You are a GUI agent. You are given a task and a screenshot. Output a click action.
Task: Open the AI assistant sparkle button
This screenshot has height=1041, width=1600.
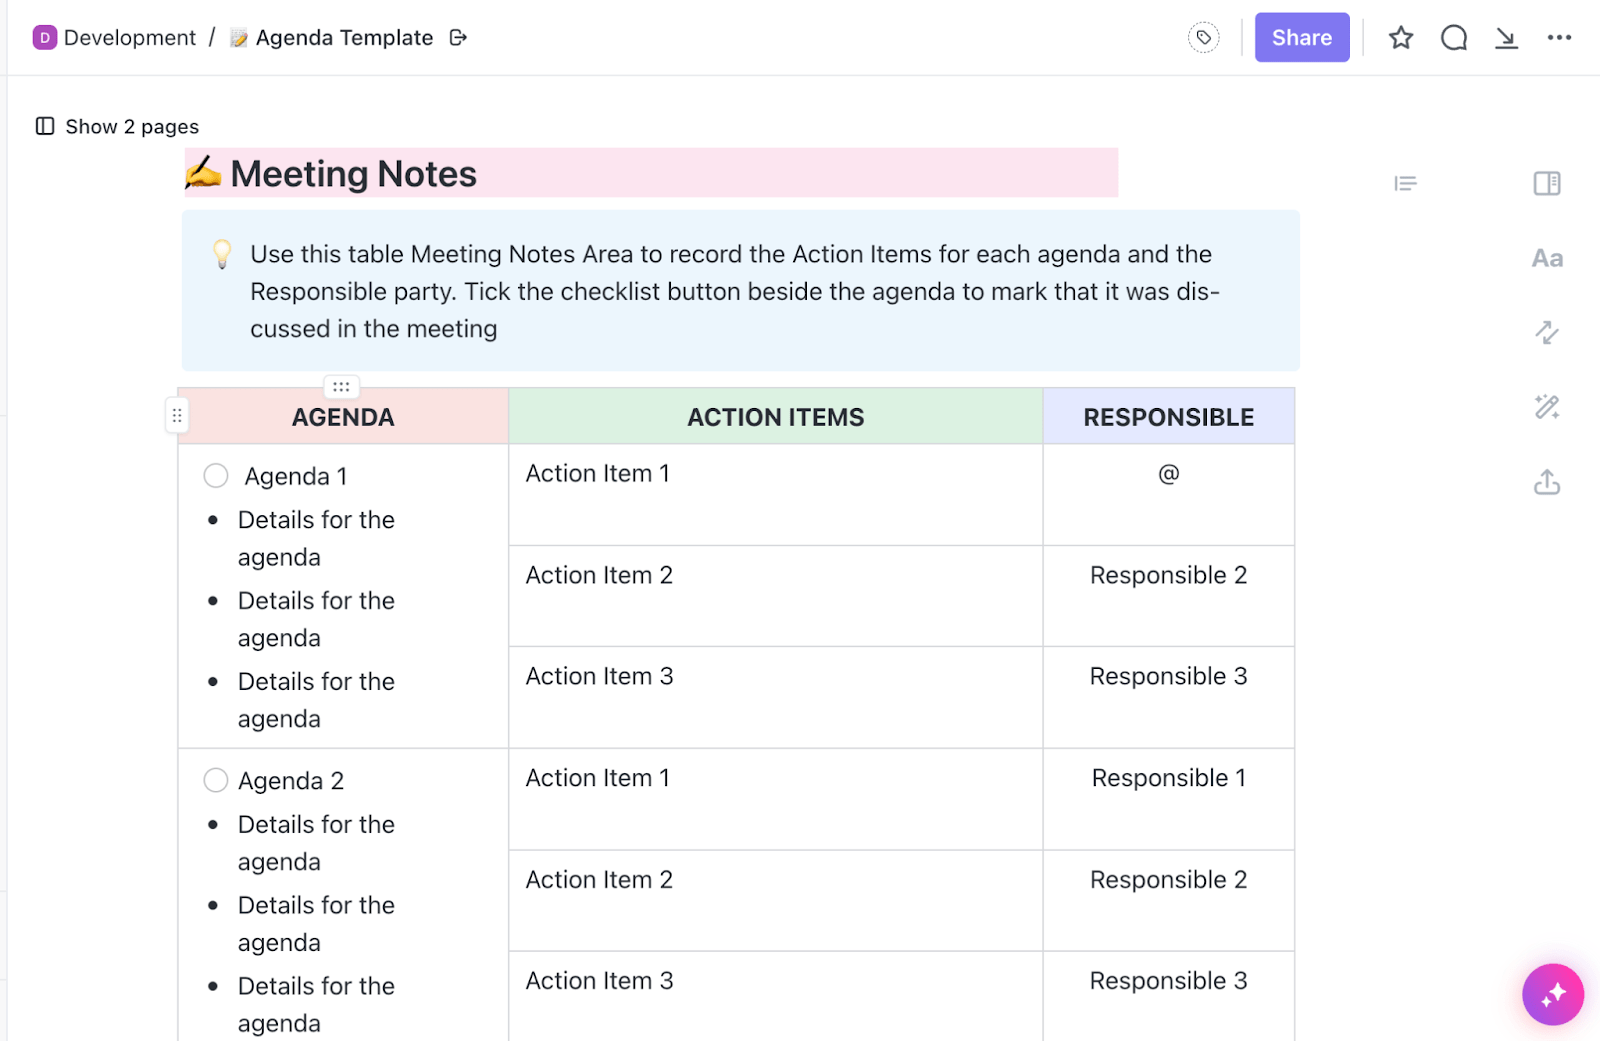tap(1553, 995)
